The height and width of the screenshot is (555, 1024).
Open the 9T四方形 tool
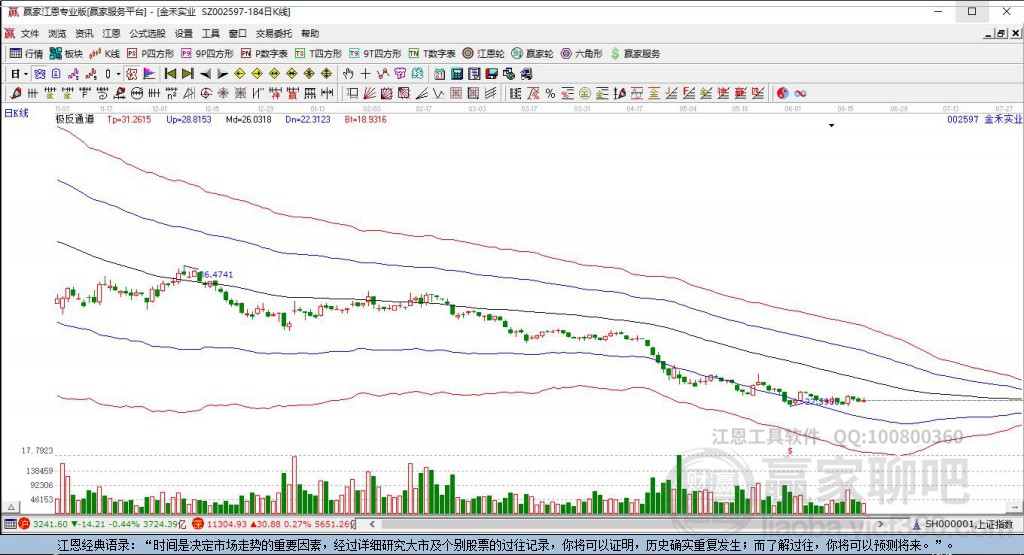point(376,54)
